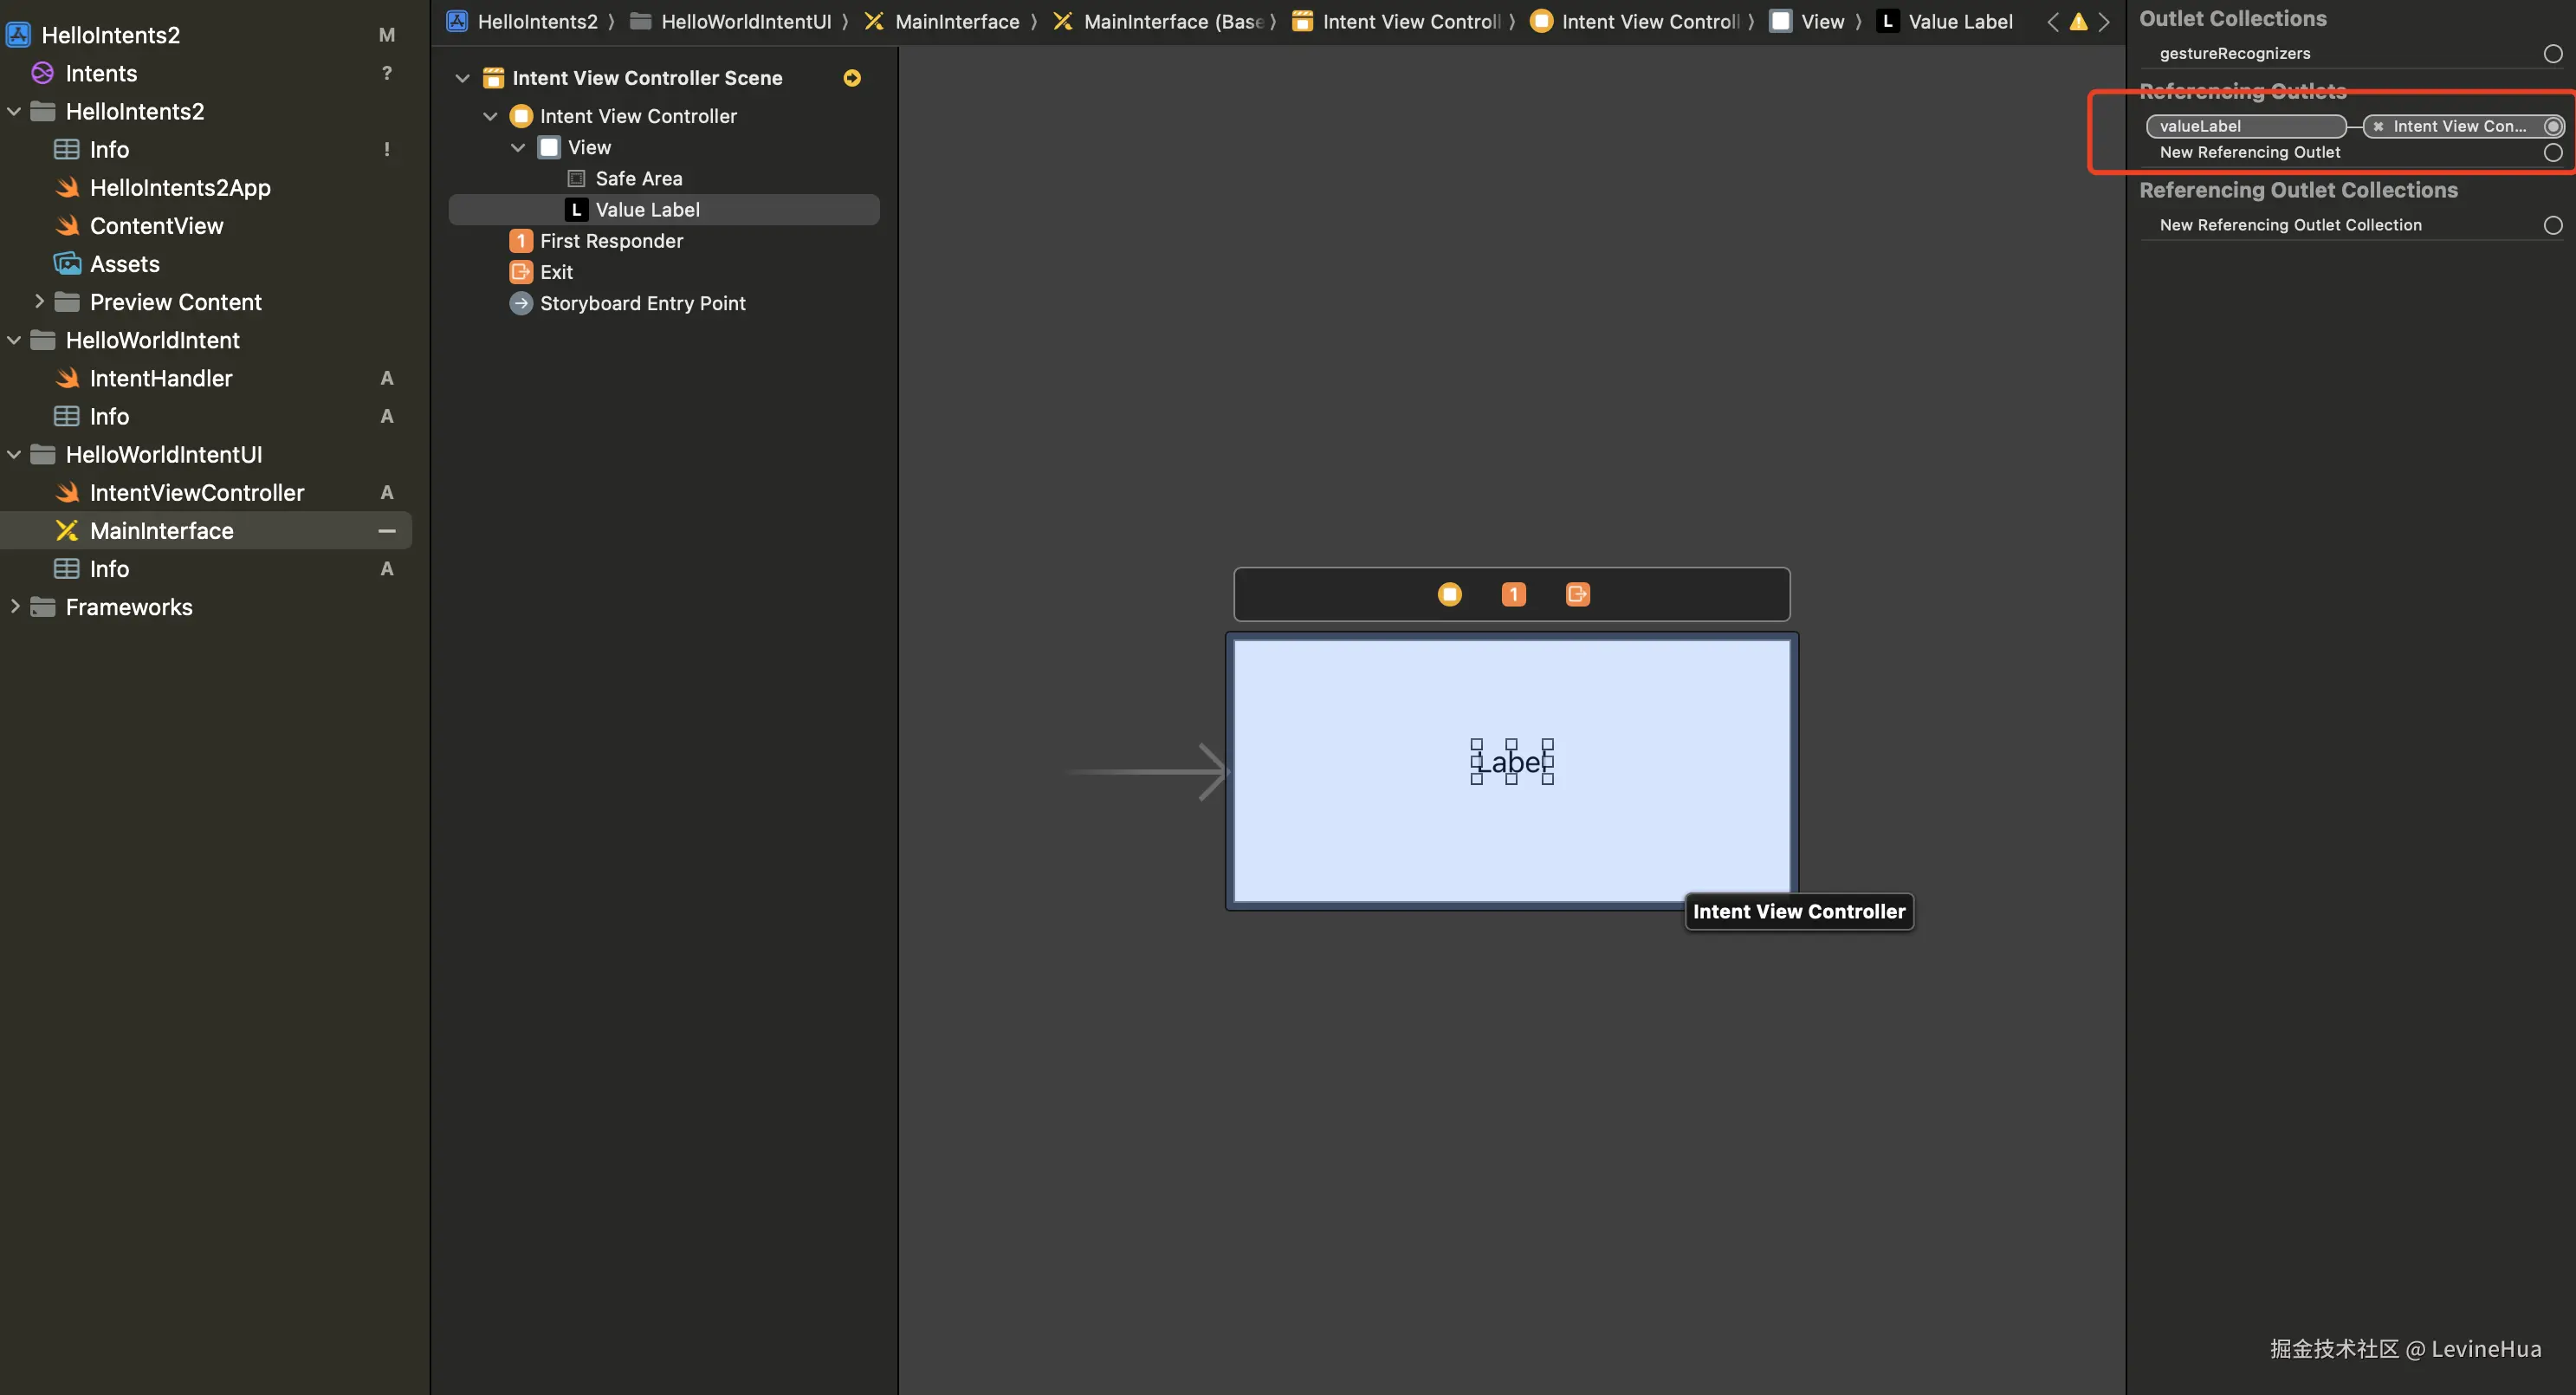Image resolution: width=2576 pixels, height=1395 pixels.
Task: Click the First Responder icon in scene dock
Action: point(1513,595)
